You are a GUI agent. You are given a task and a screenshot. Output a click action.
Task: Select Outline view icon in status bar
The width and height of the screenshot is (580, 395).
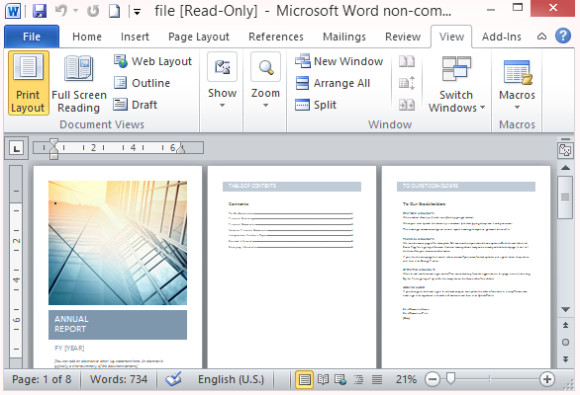point(358,379)
